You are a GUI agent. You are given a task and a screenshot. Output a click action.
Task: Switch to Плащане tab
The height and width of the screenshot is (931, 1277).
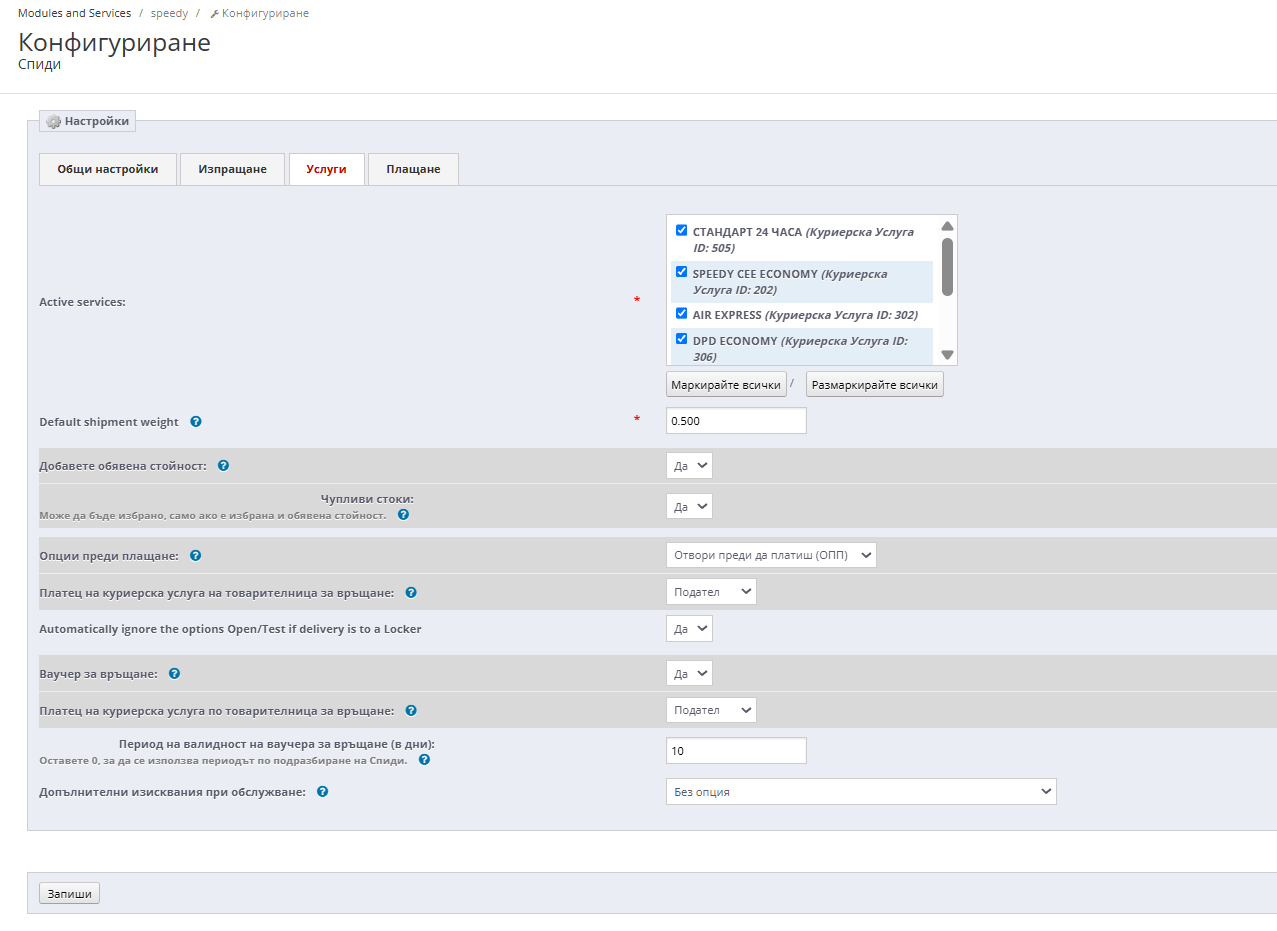tap(413, 169)
